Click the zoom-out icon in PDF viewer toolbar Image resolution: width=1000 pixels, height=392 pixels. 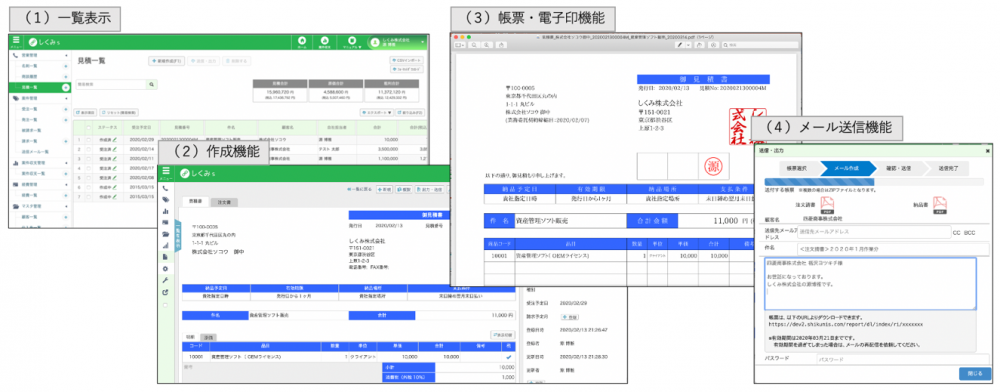coord(474,45)
